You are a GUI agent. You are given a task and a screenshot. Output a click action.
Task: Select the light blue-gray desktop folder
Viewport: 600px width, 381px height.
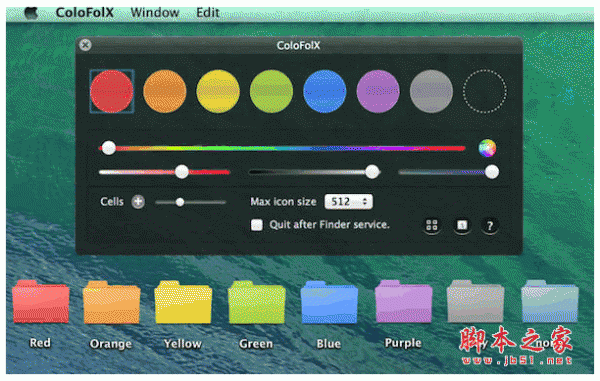tap(549, 301)
